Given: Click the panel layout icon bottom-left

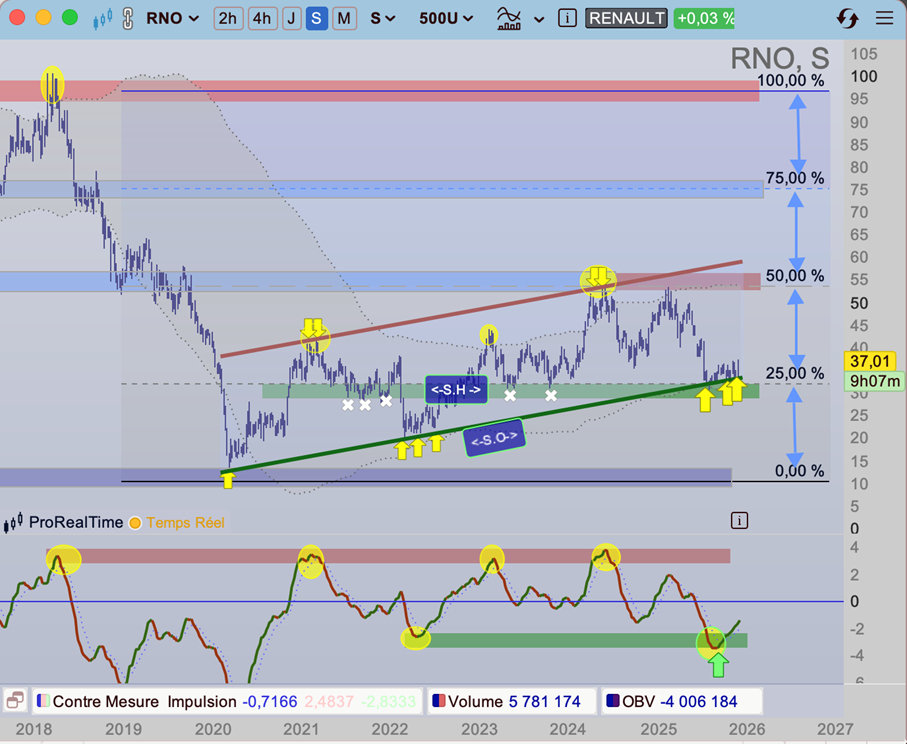Looking at the screenshot, I should [x=15, y=701].
